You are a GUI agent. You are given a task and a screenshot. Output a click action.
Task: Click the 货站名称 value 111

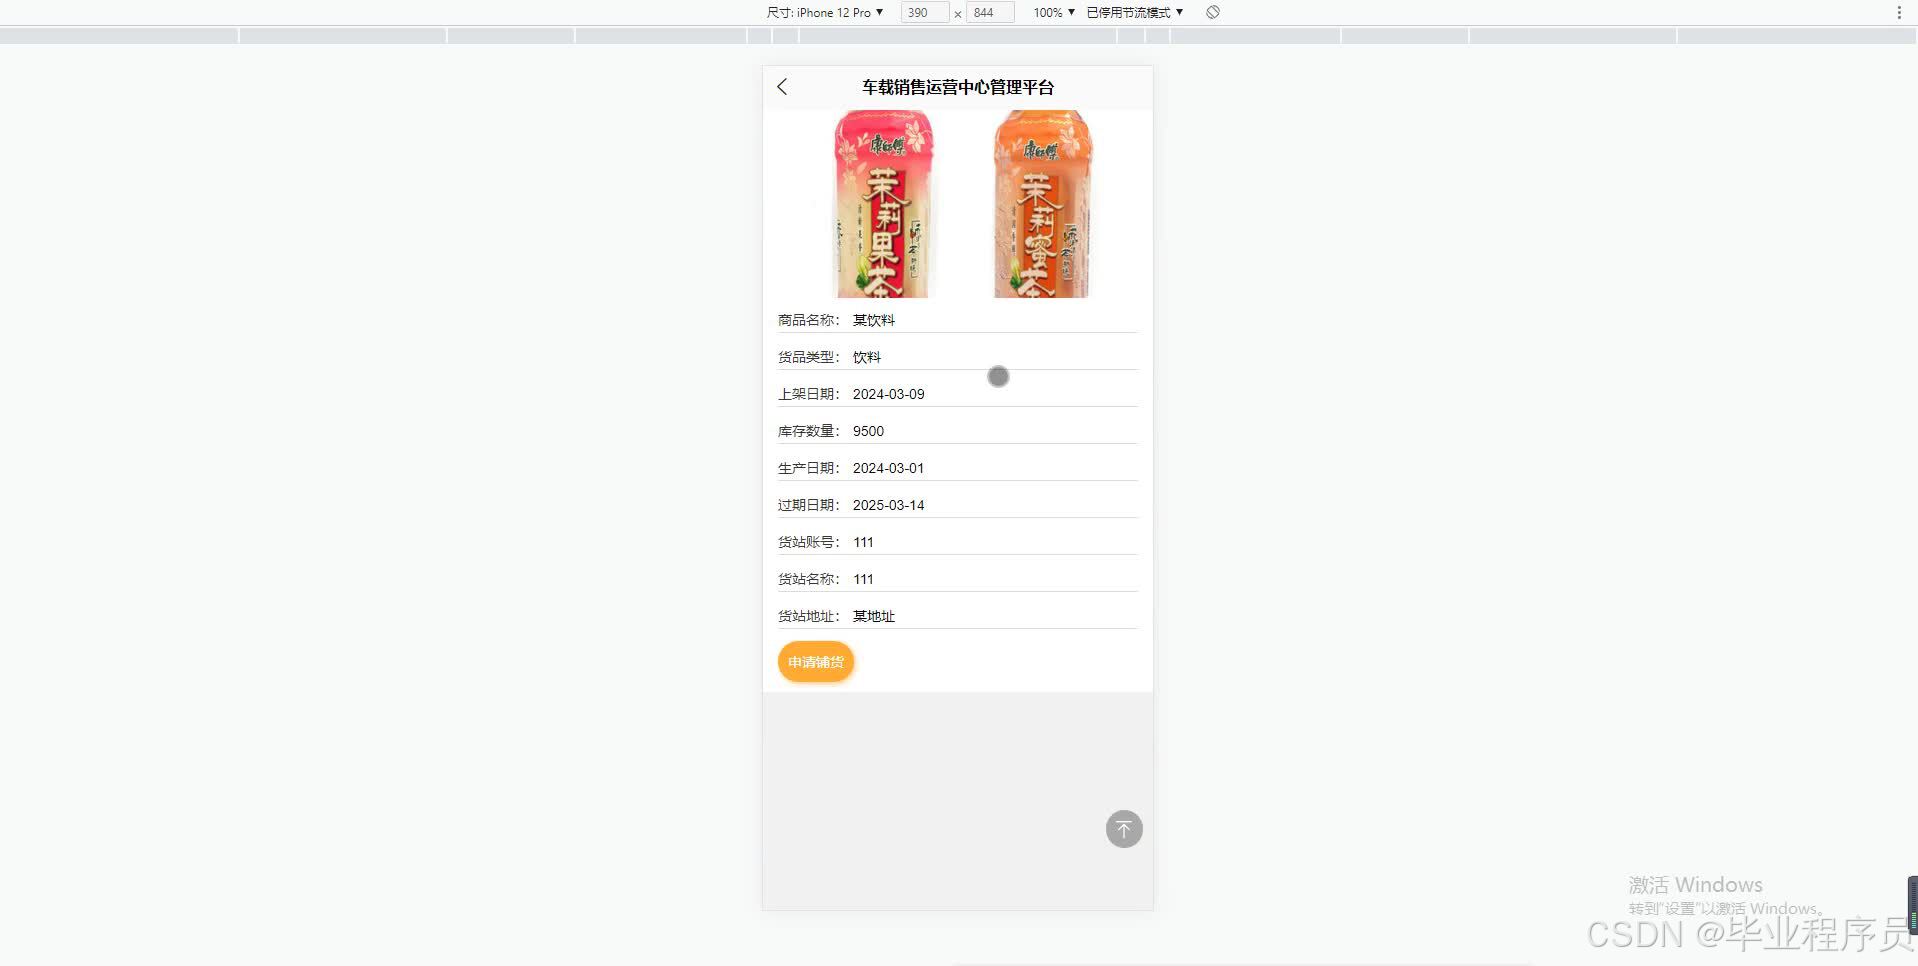tap(863, 579)
